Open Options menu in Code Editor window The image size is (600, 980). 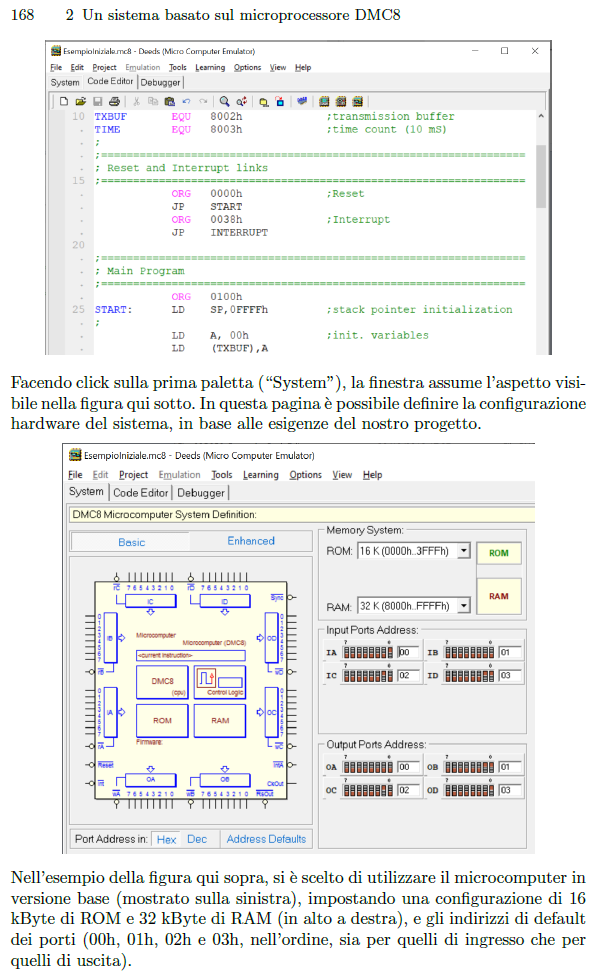pyautogui.click(x=248, y=68)
